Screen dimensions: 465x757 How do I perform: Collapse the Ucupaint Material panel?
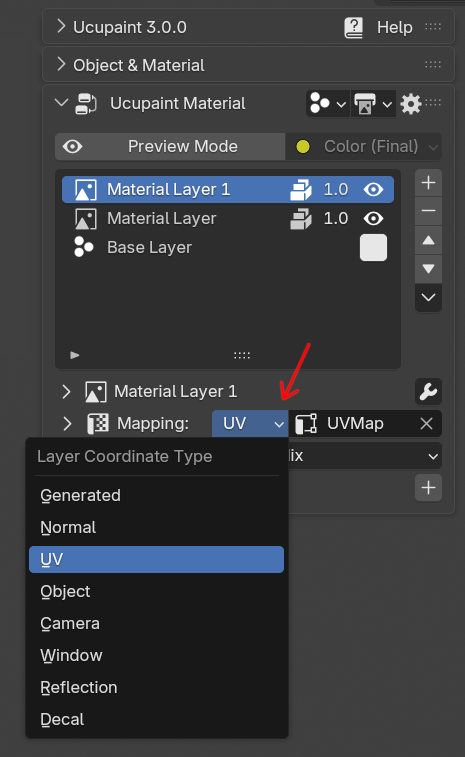coord(61,103)
